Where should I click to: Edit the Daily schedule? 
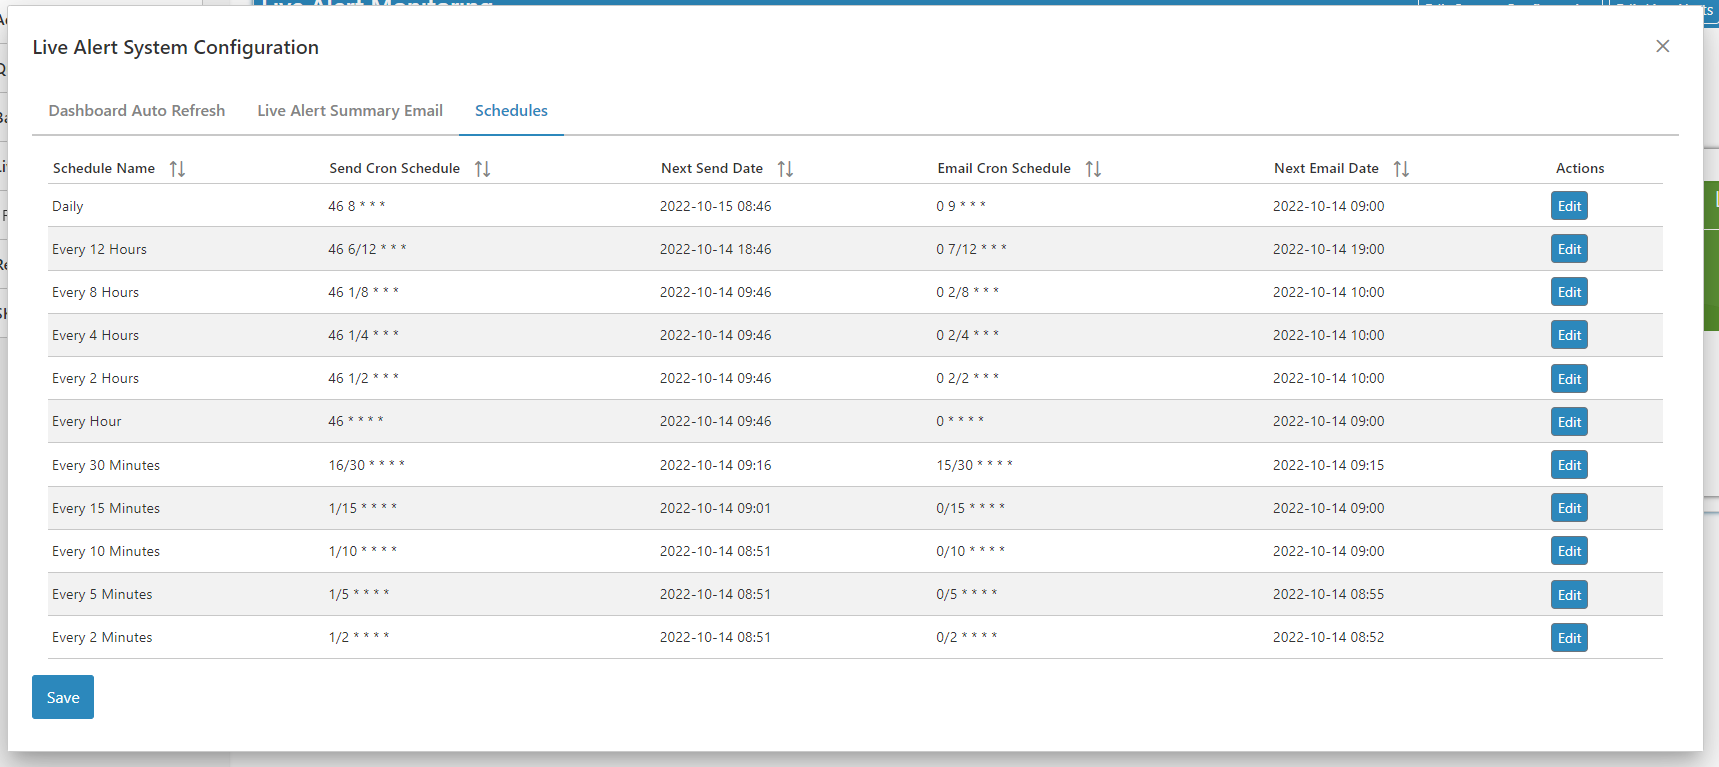(x=1569, y=206)
